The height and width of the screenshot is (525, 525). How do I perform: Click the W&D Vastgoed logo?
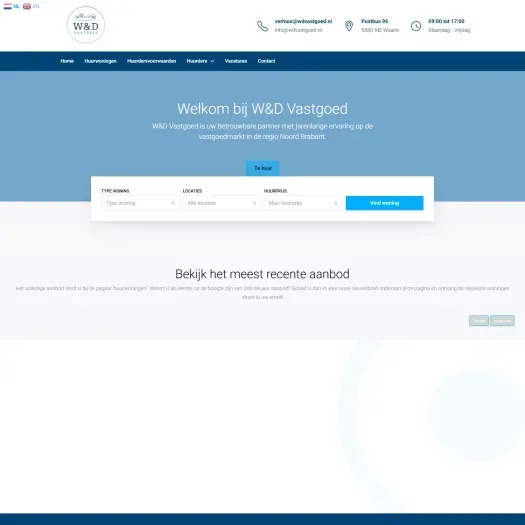coord(86,25)
